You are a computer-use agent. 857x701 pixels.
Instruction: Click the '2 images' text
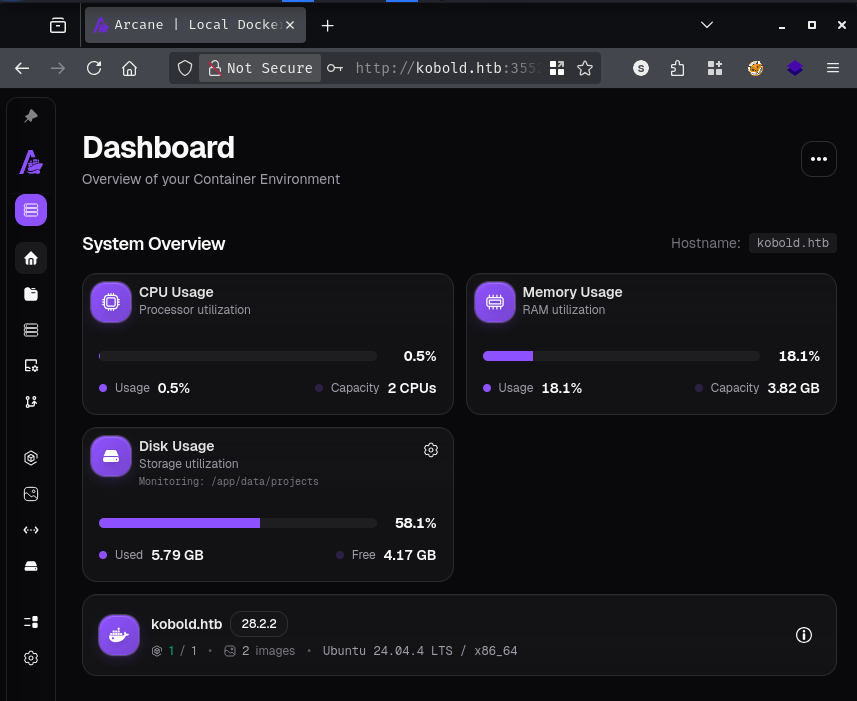[x=268, y=651]
